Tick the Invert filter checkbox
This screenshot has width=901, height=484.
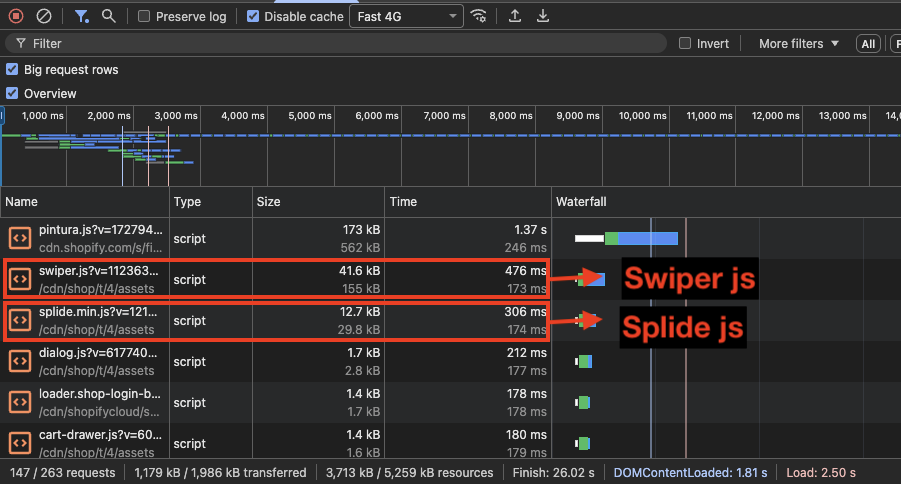point(685,44)
